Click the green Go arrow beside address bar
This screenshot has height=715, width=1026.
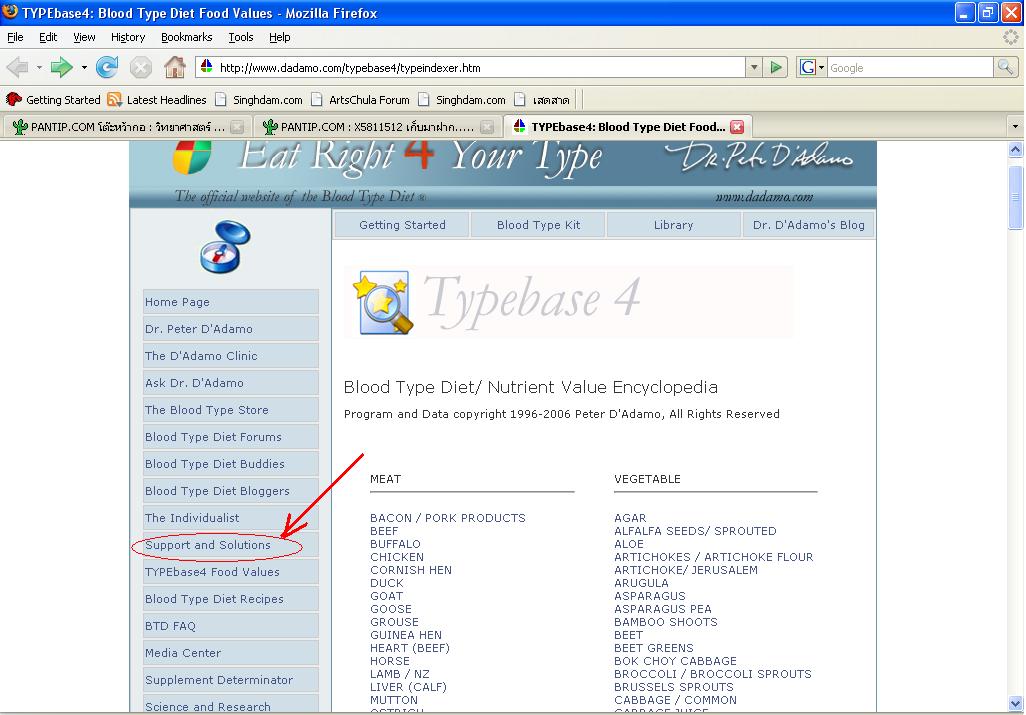tap(776, 67)
